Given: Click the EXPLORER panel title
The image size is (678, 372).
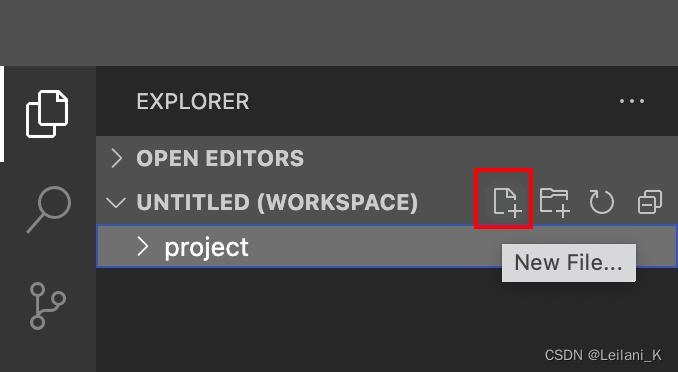Looking at the screenshot, I should (x=193, y=102).
